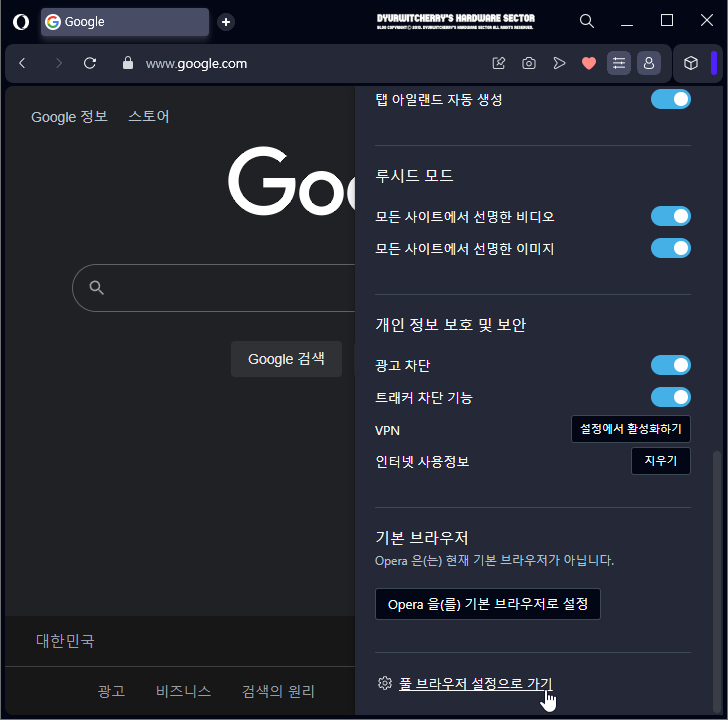The width and height of the screenshot is (728, 720).
Task: Close the Easy Setup panel icon
Action: click(x=619, y=63)
